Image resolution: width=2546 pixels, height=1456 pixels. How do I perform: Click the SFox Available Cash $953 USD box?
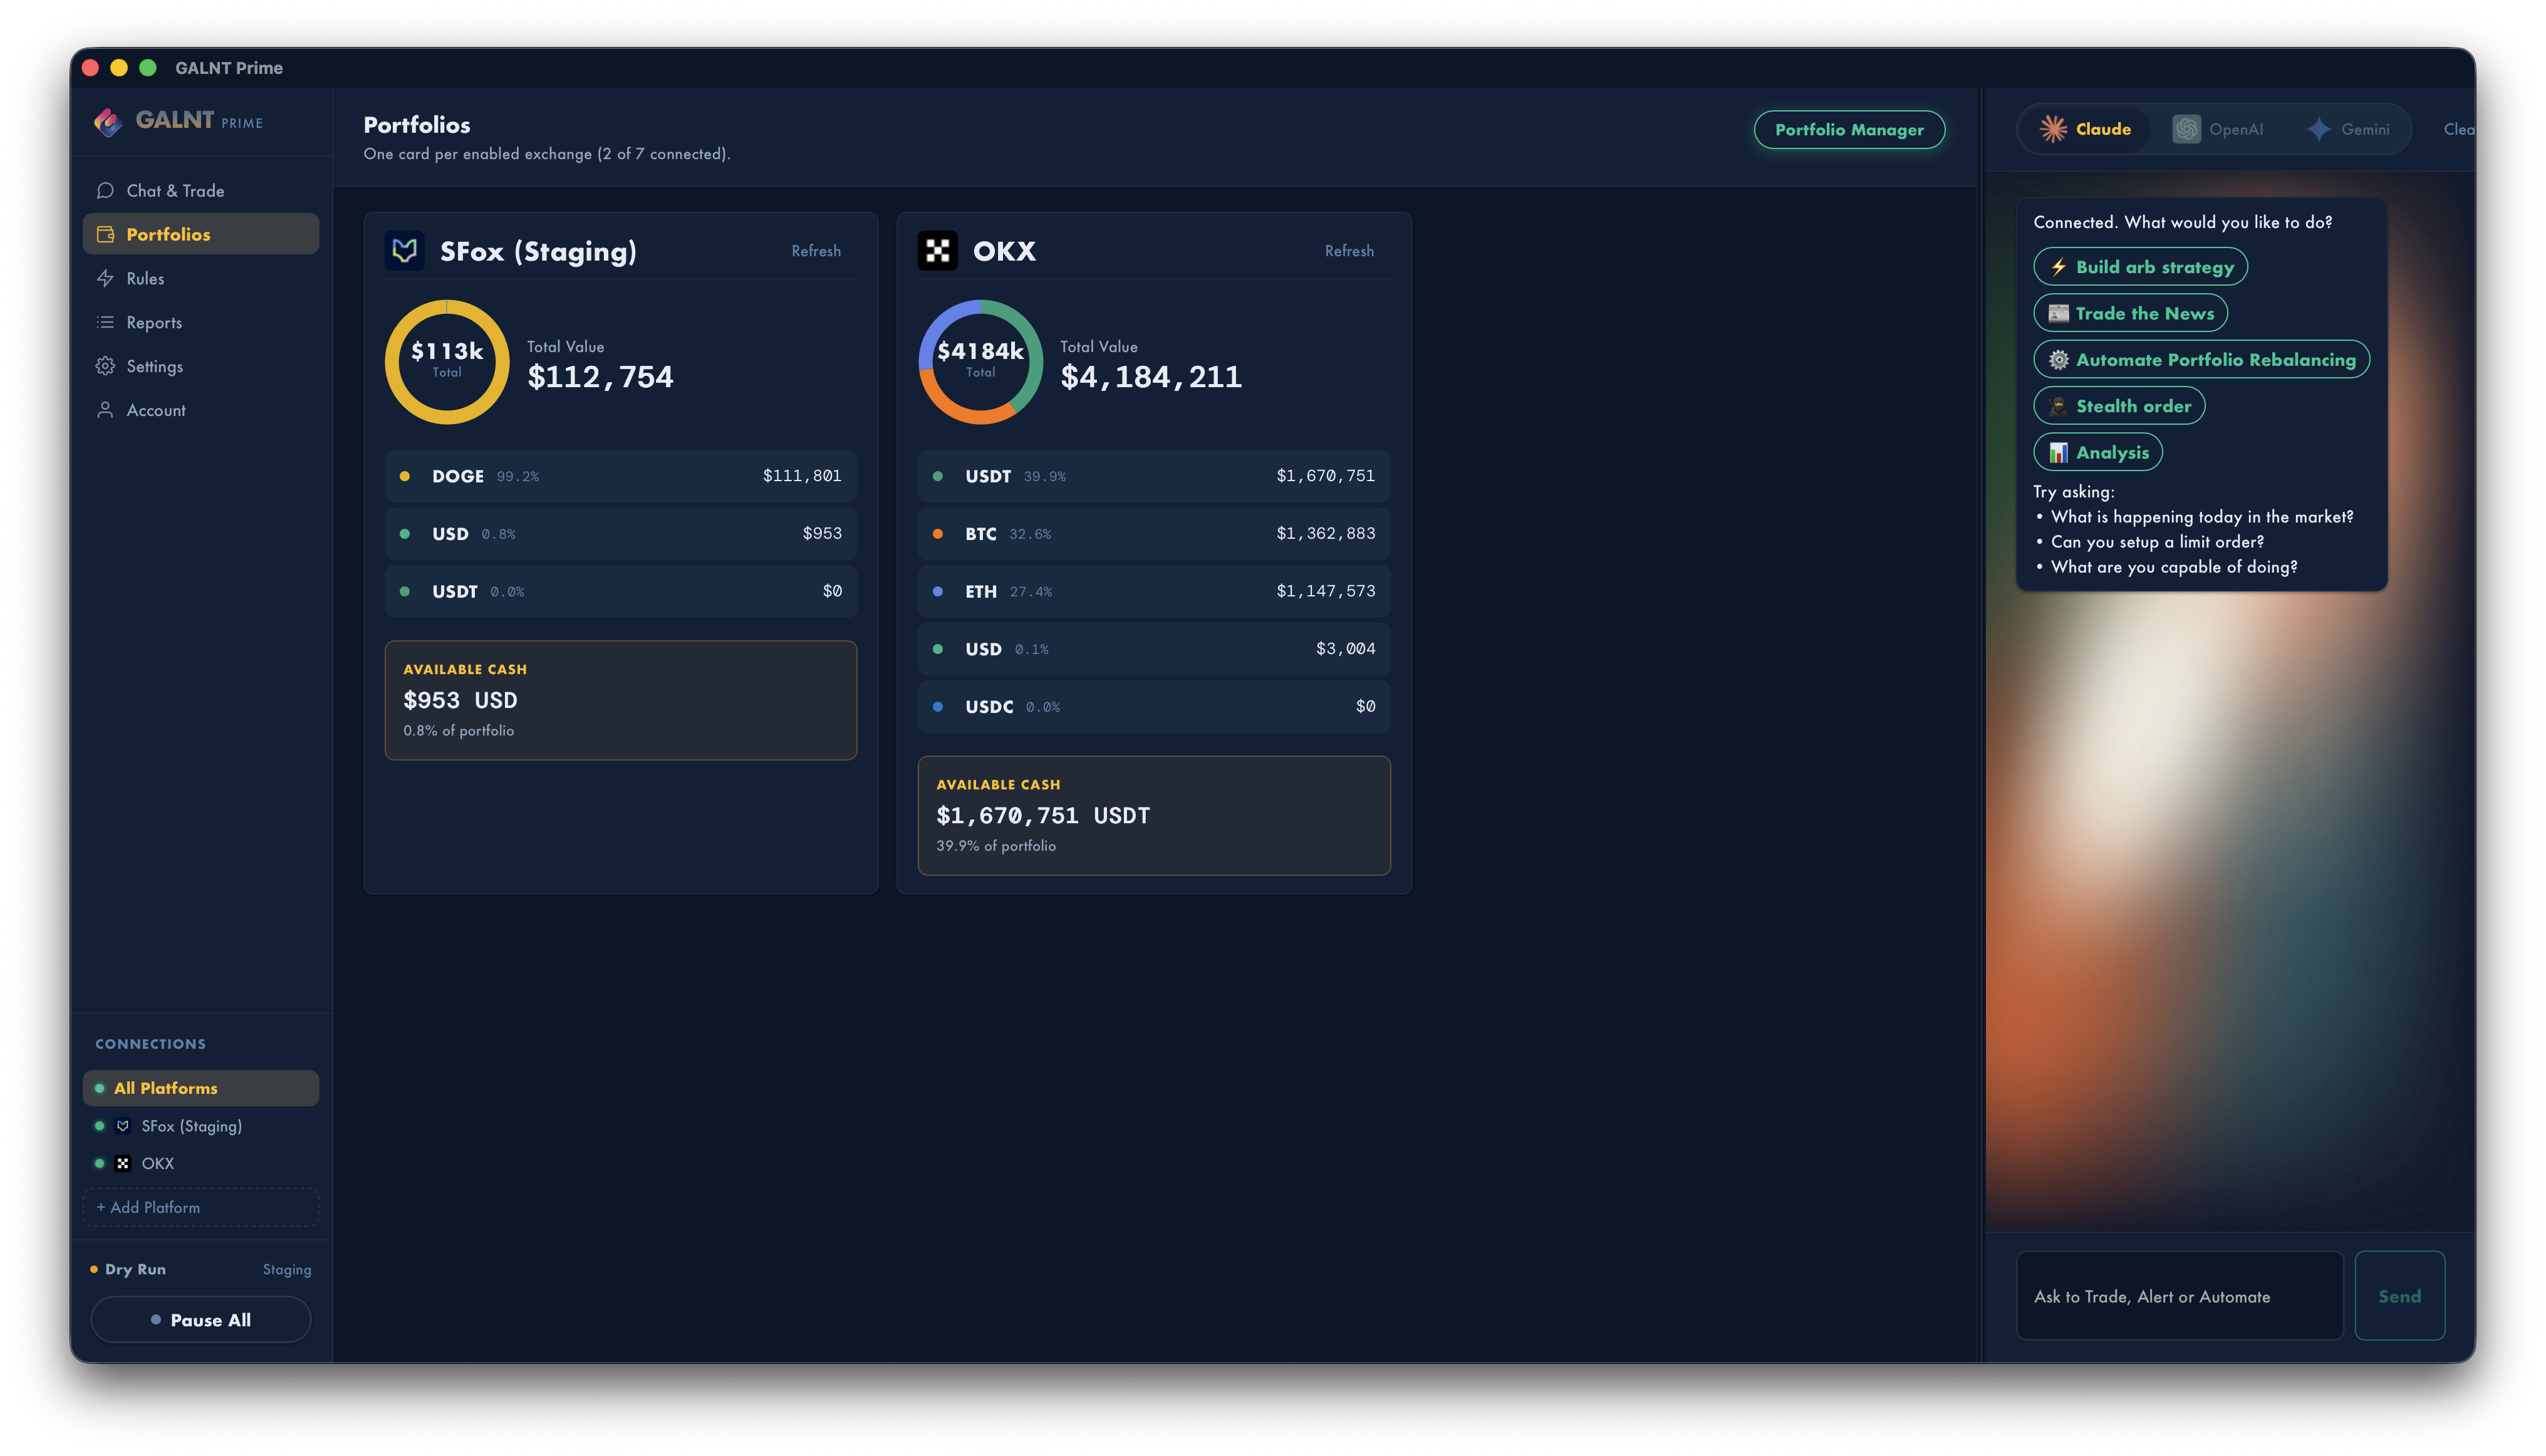(620, 700)
